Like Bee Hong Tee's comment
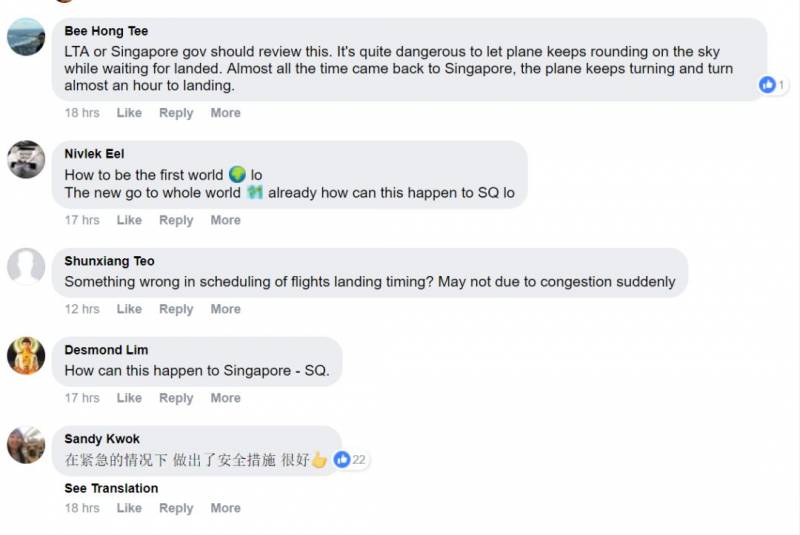The image size is (800, 535). pyautogui.click(x=129, y=113)
